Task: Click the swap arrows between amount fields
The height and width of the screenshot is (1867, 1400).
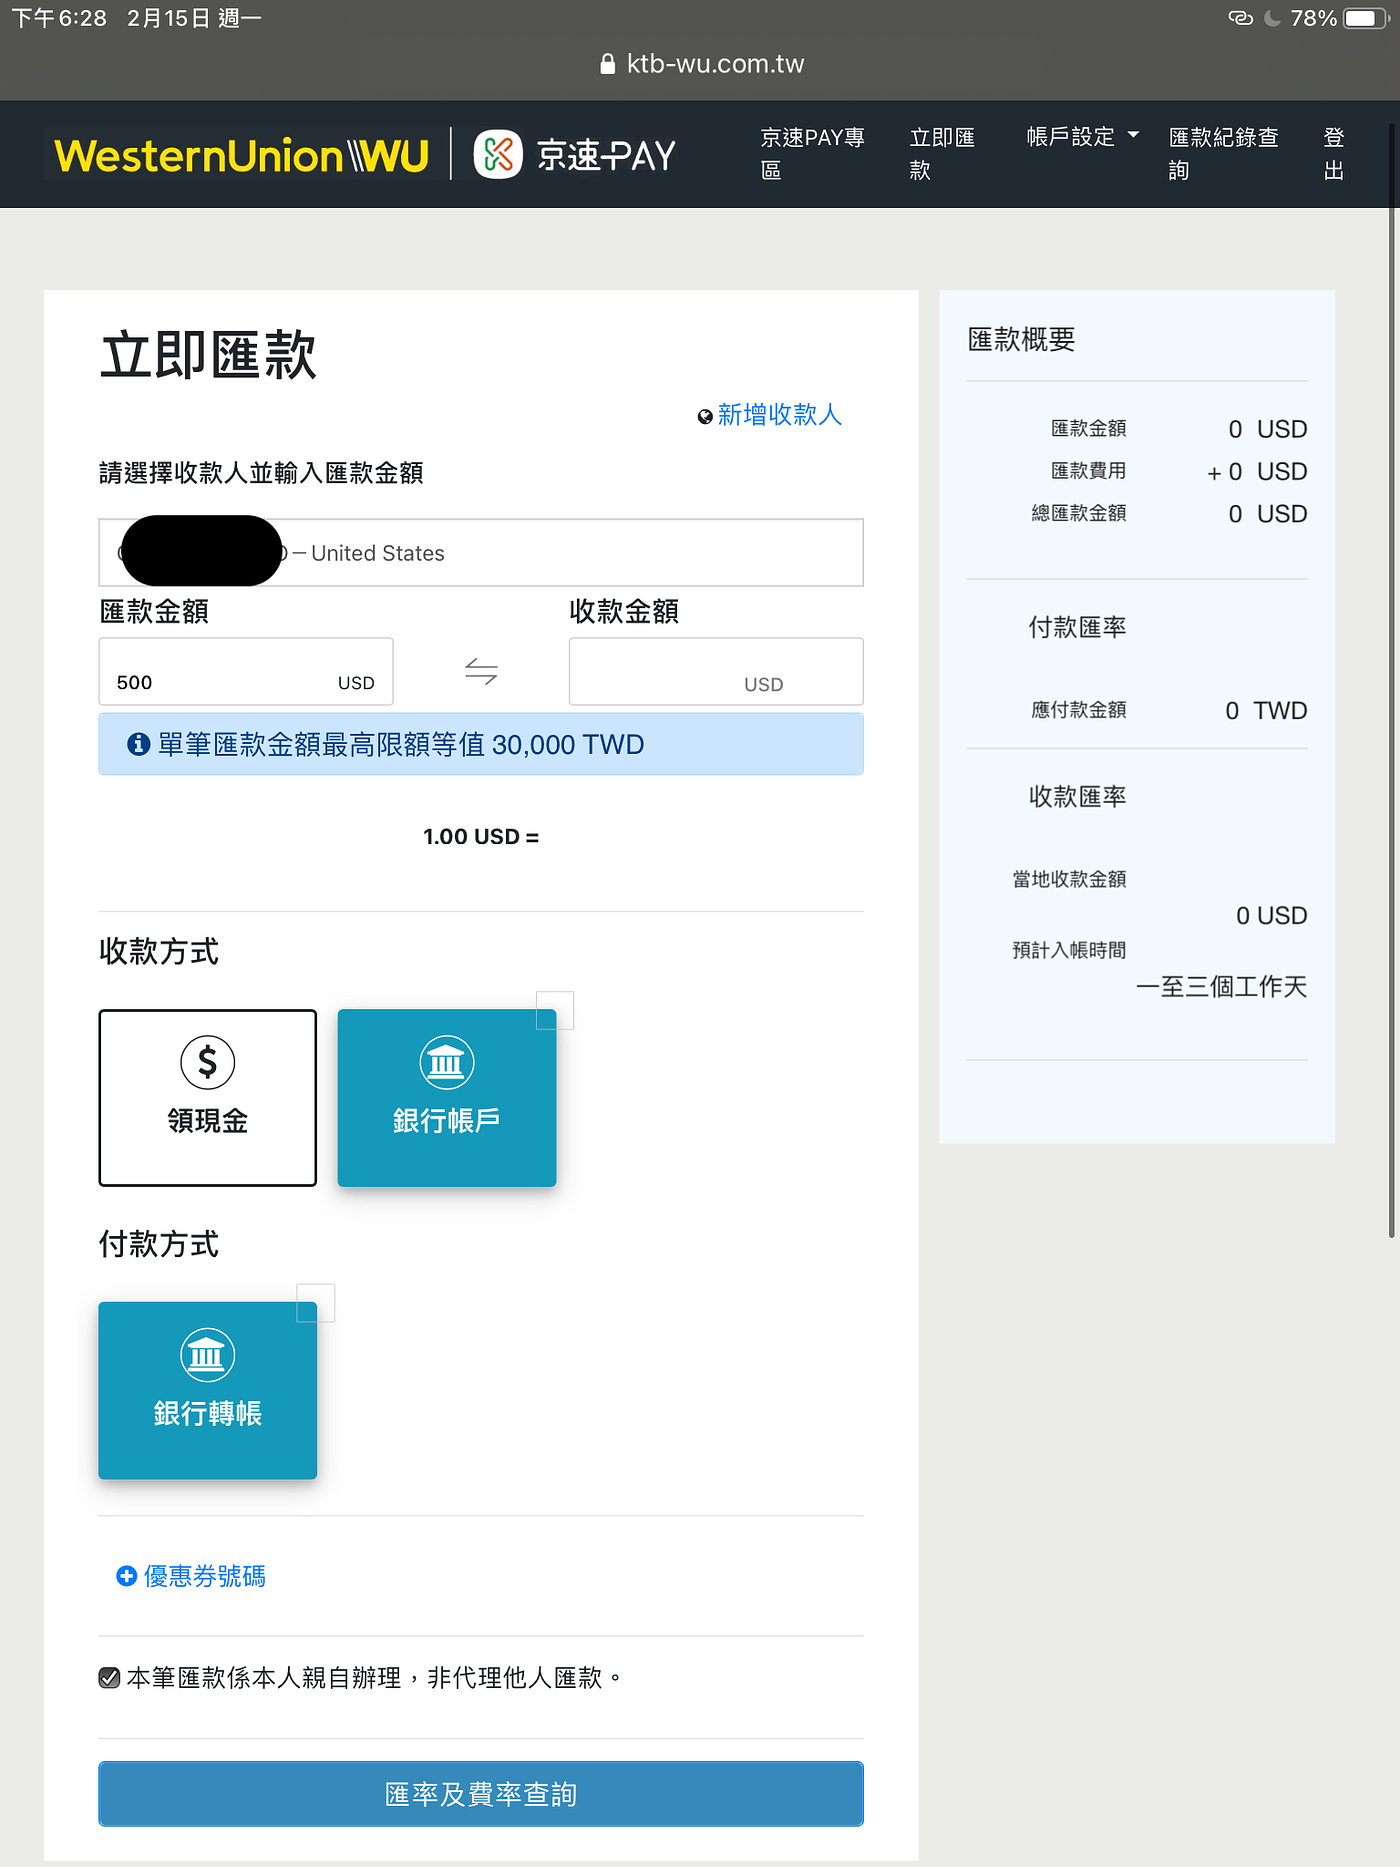Action: coord(481,671)
